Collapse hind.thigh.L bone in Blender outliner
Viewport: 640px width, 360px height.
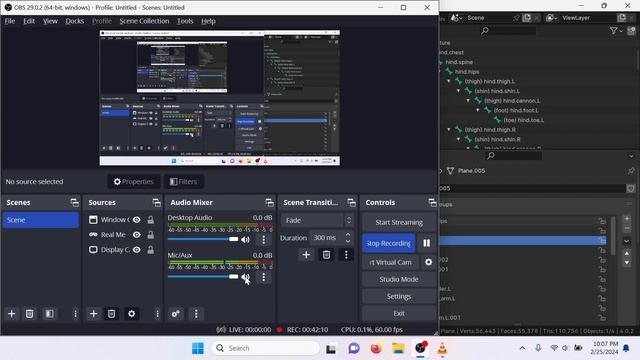(x=449, y=81)
